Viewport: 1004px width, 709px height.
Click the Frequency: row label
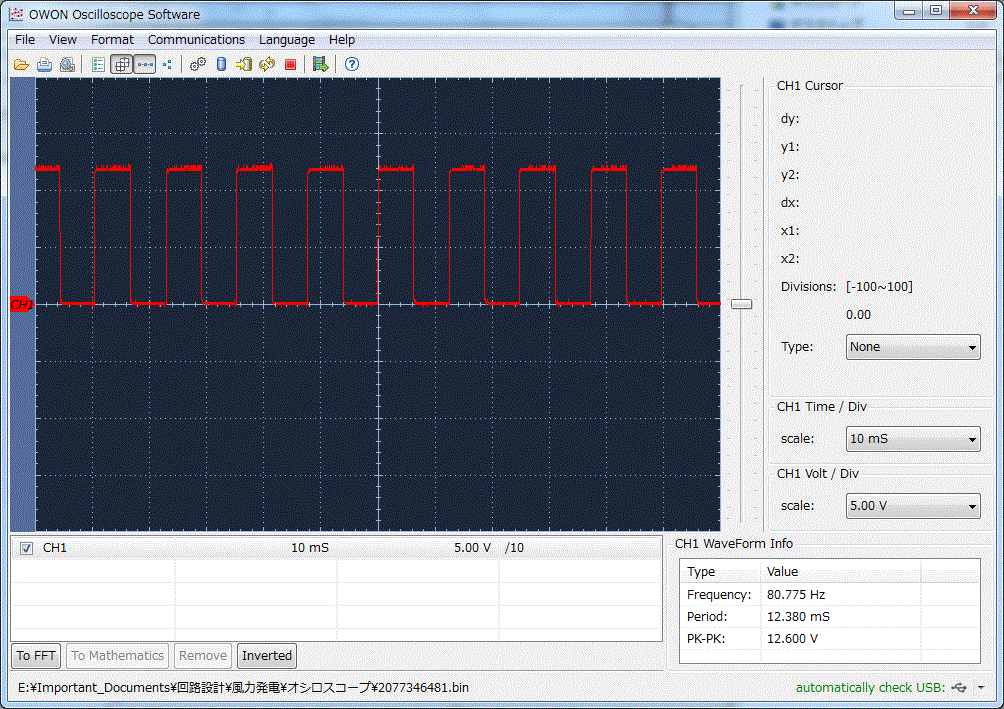pyautogui.click(x=718, y=595)
